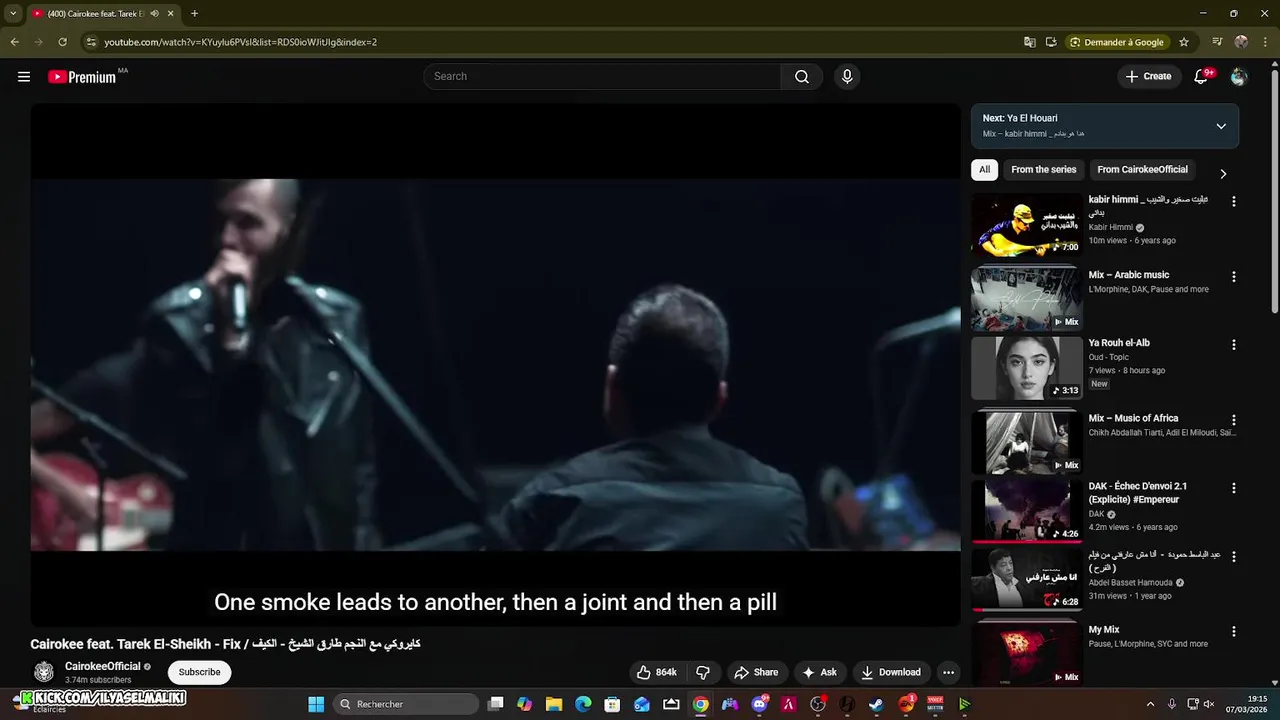Reload the page in browser toolbar
The height and width of the screenshot is (720, 1280).
(62, 42)
